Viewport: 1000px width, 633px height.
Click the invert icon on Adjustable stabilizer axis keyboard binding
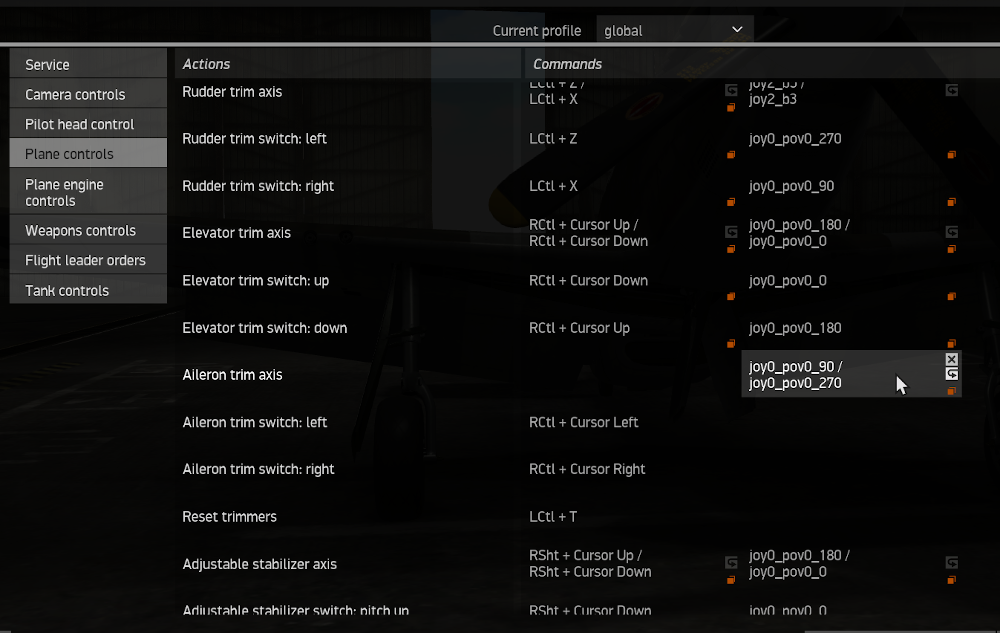[731, 563]
